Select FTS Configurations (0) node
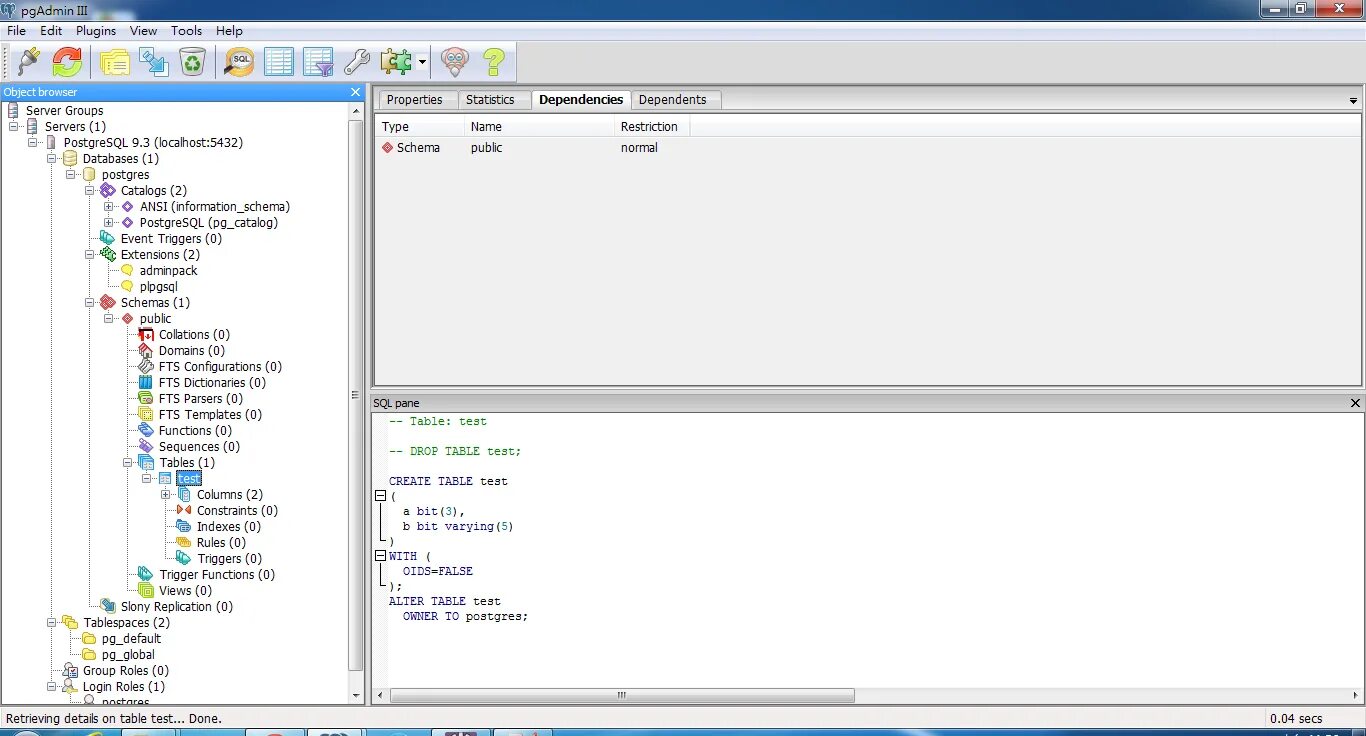The image size is (1366, 736). [x=220, y=367]
